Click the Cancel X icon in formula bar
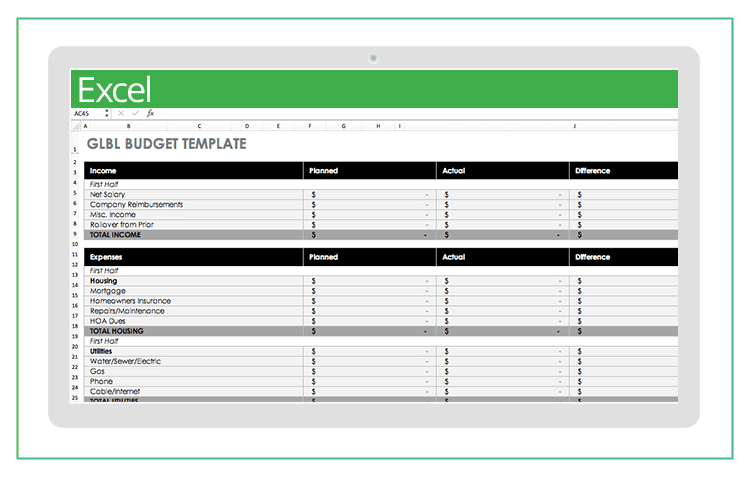This screenshot has width=746, height=479. coord(121,114)
